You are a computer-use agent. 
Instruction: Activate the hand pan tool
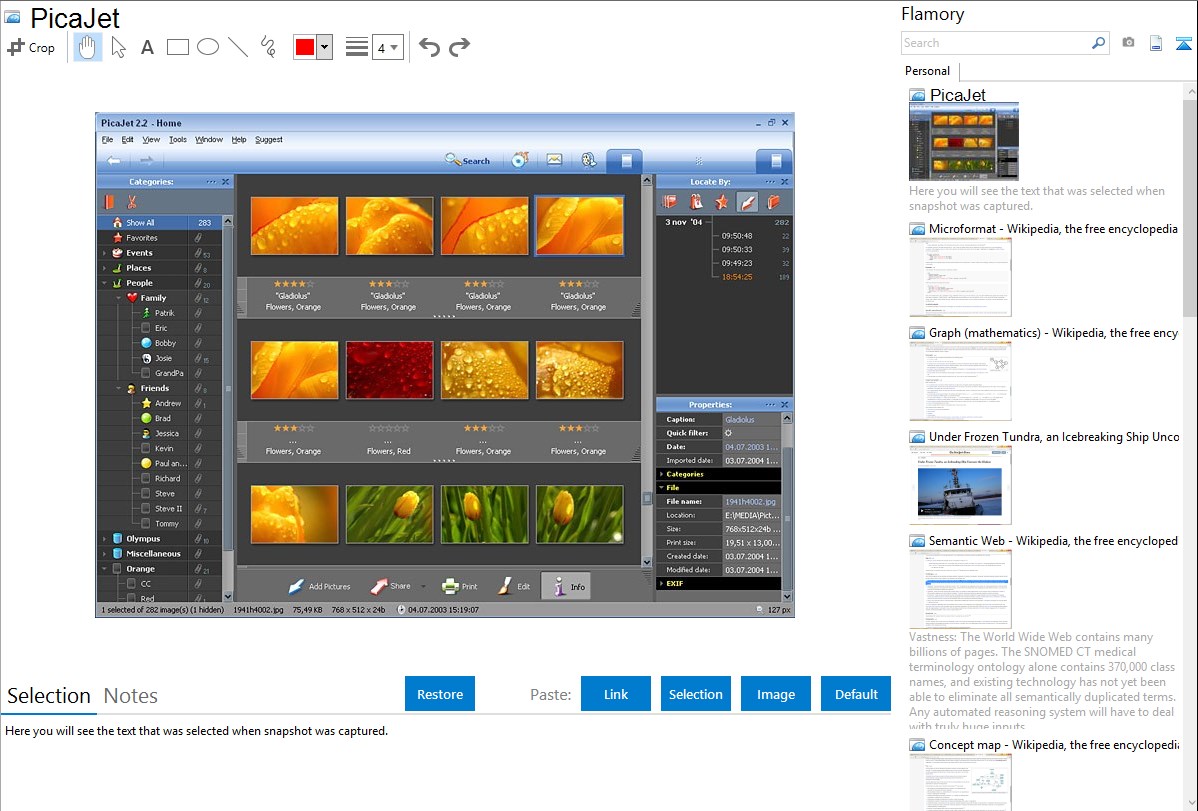click(88, 47)
